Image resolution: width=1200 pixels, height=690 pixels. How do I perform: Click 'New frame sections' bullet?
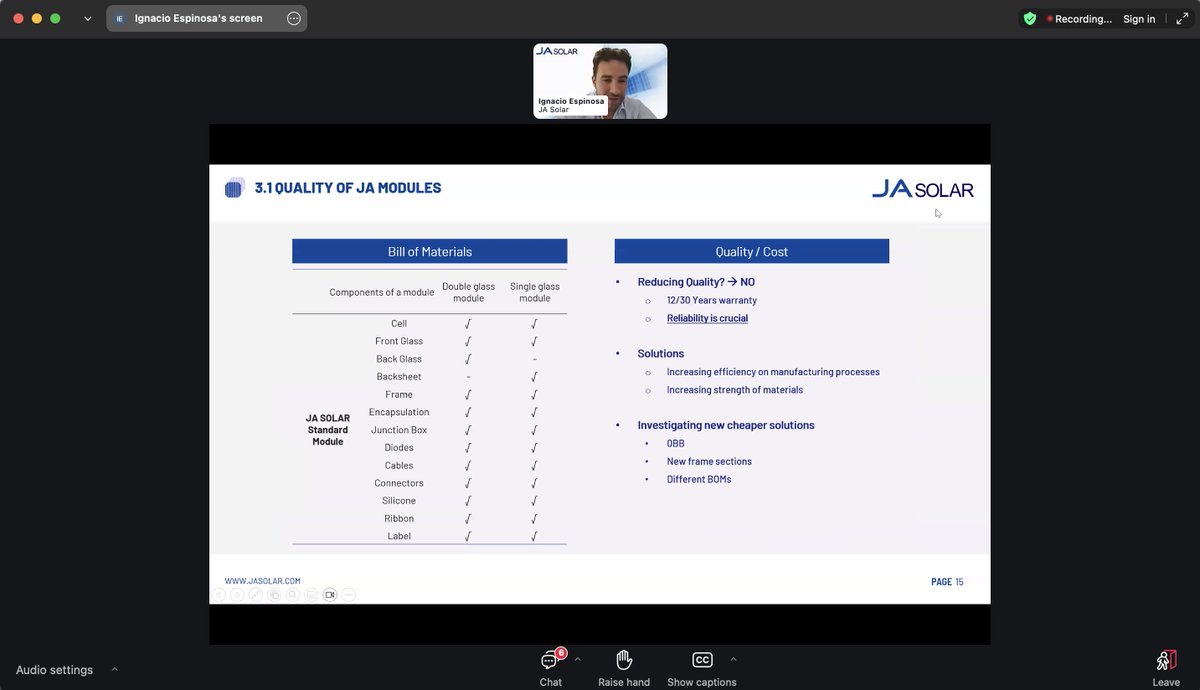[x=709, y=461]
